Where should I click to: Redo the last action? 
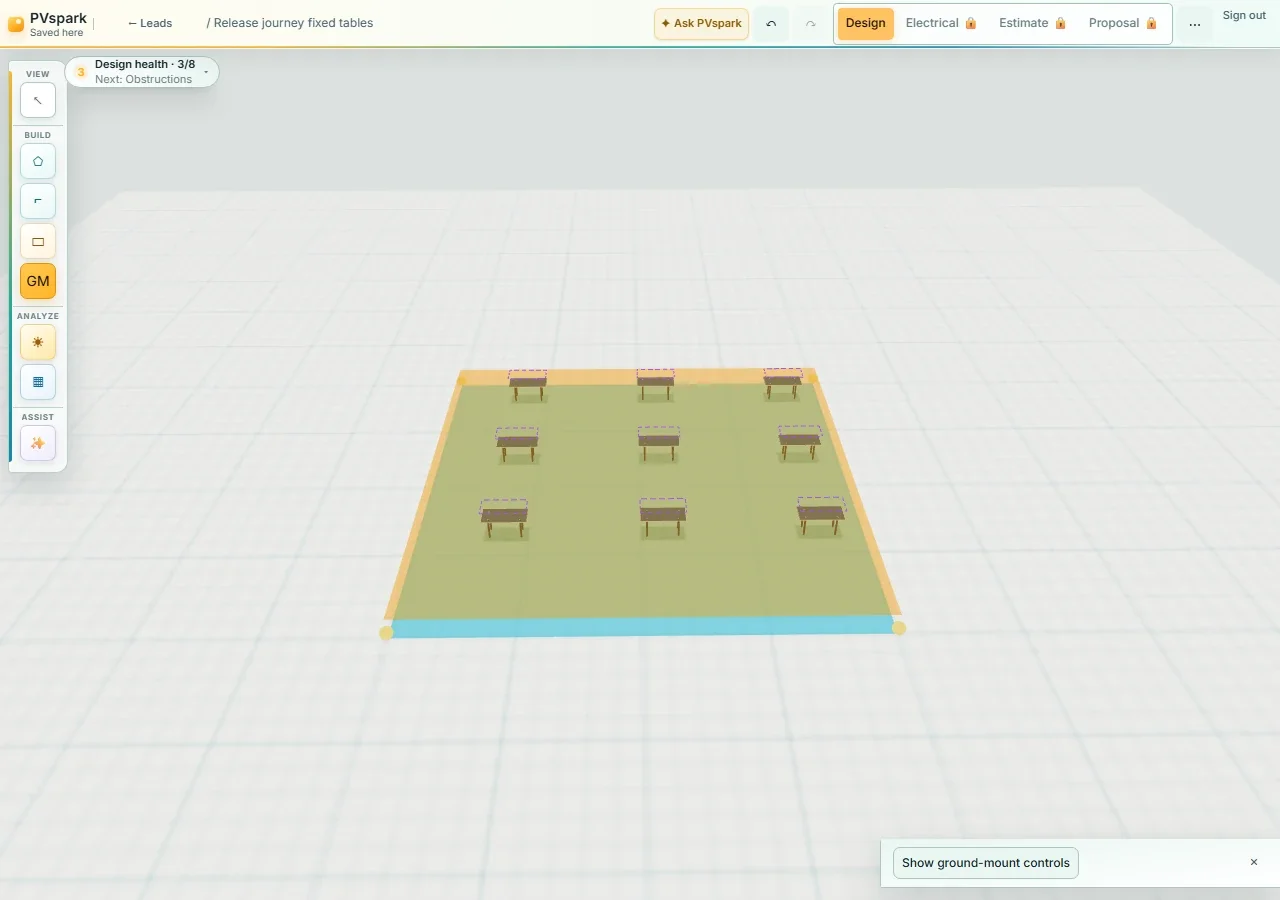click(x=811, y=24)
